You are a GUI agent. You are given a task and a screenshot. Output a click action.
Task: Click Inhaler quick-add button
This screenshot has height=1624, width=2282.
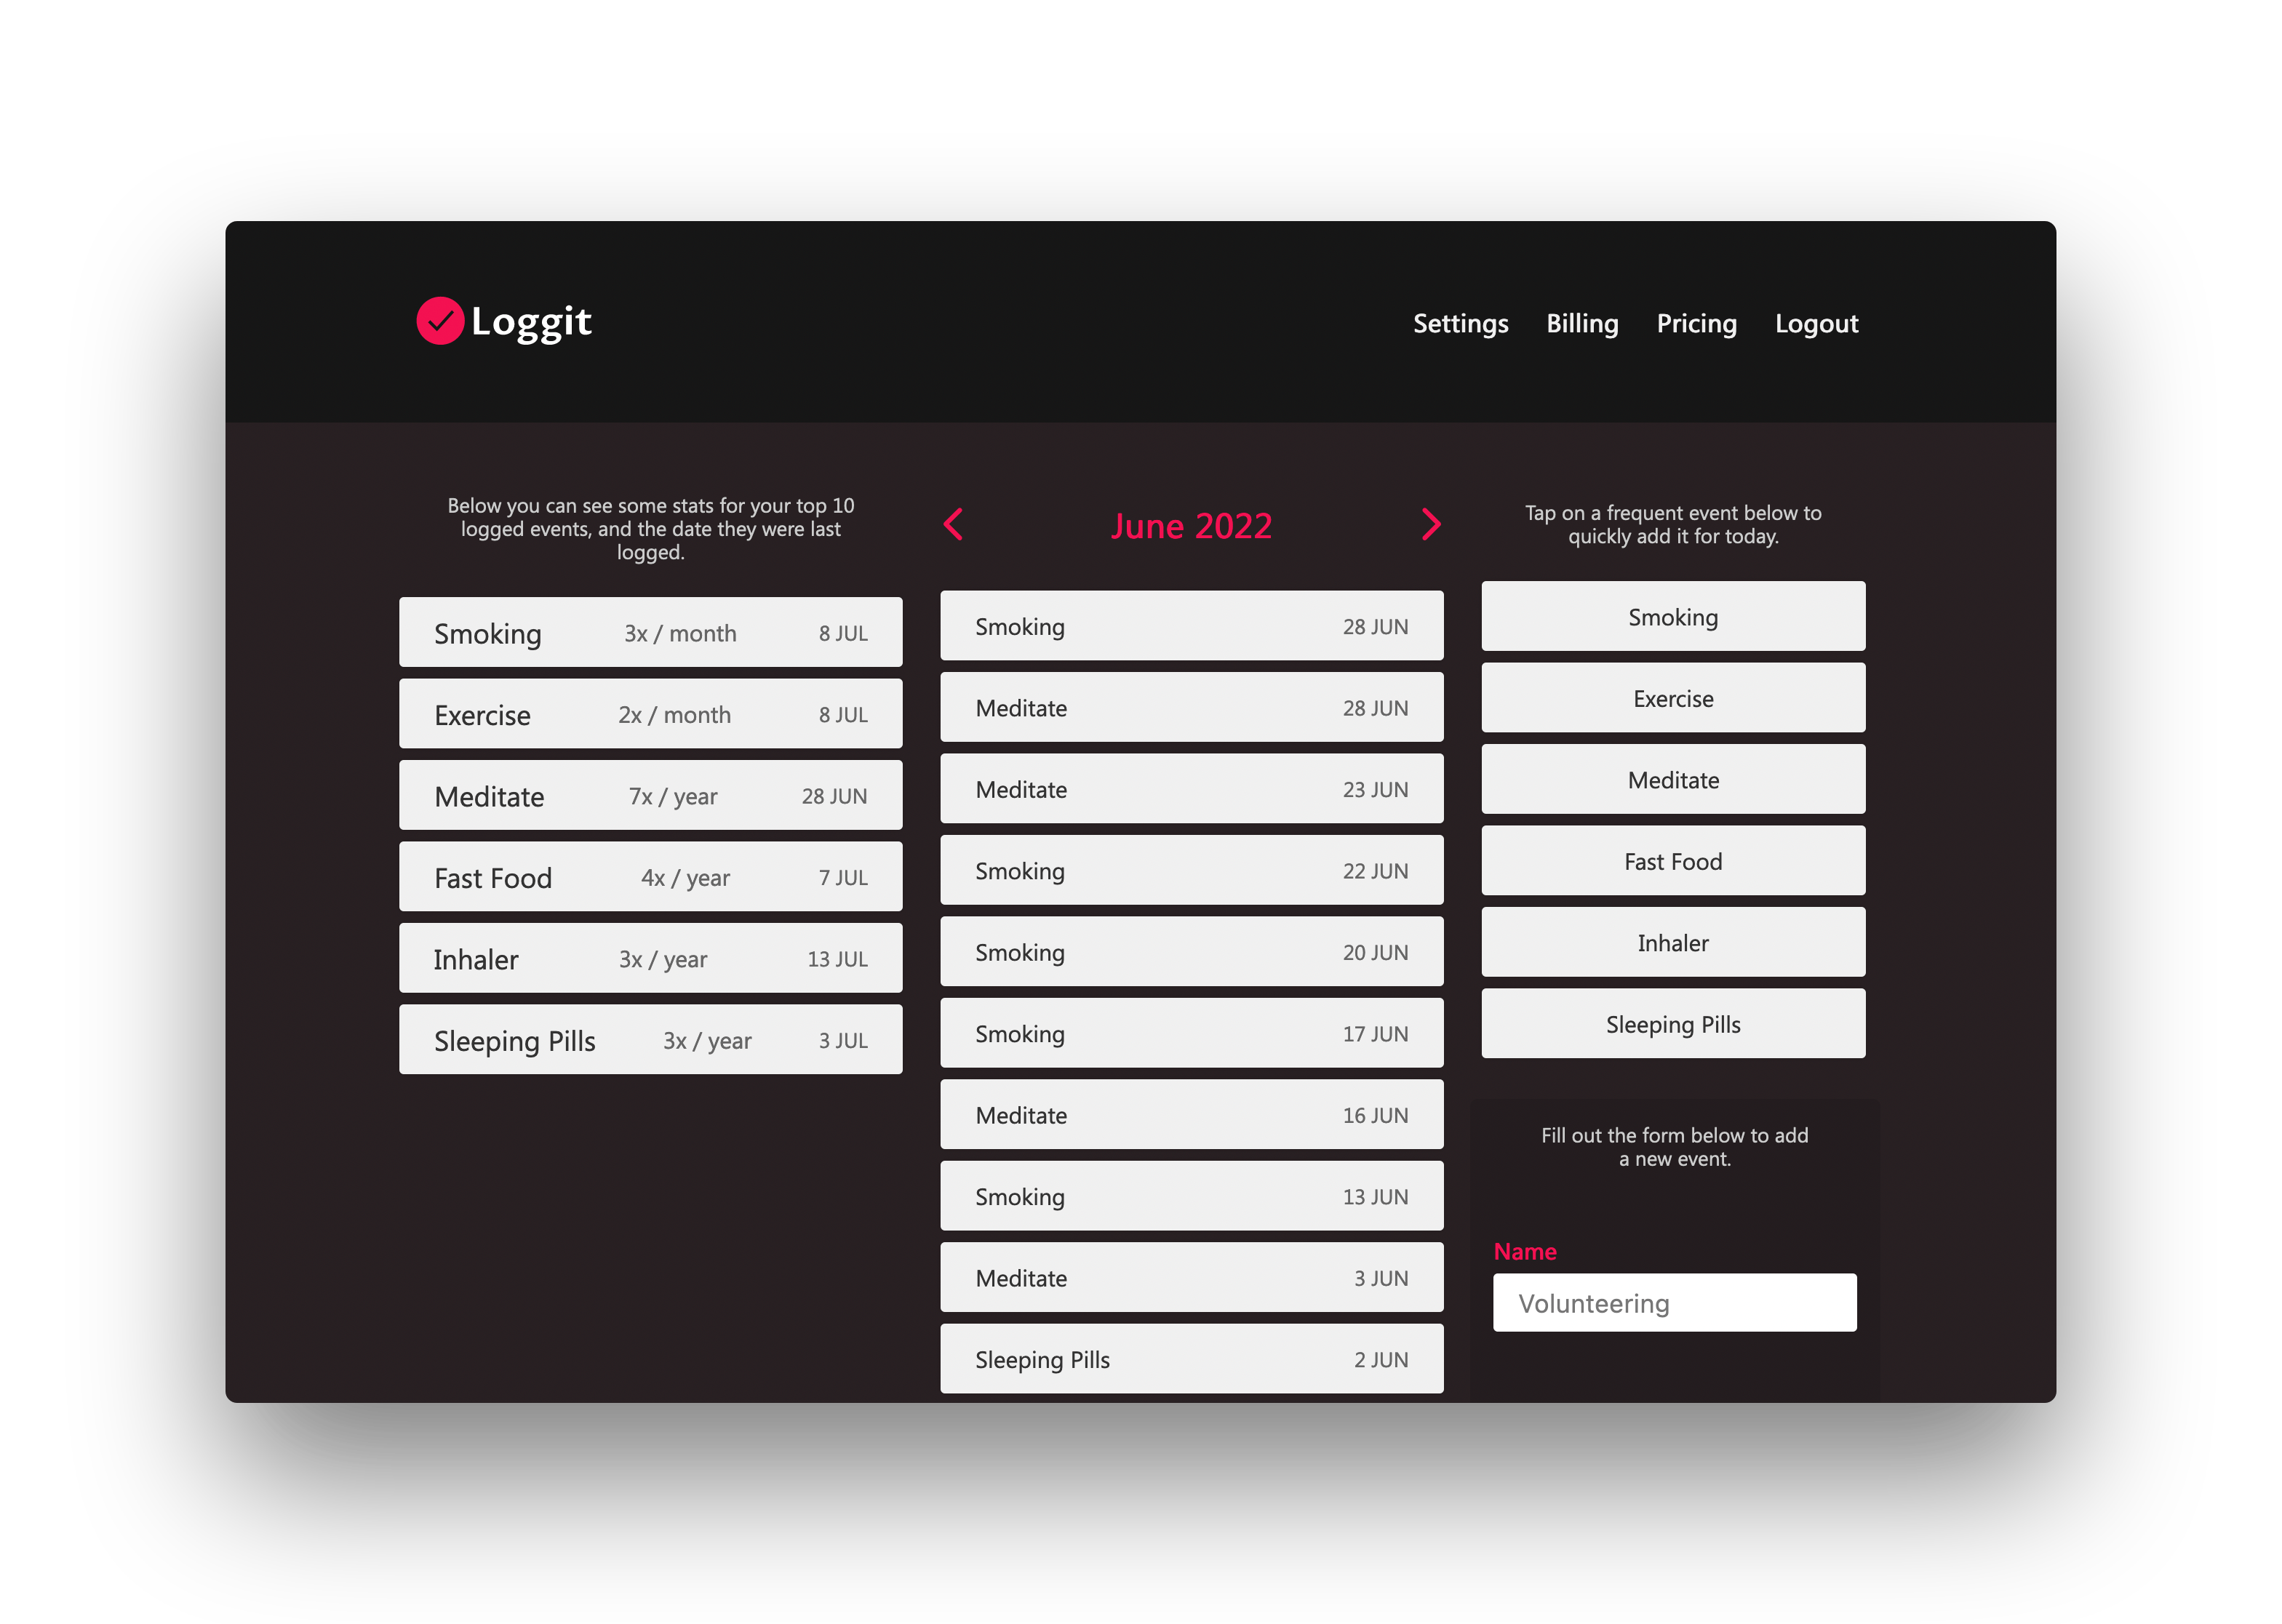pyautogui.click(x=1670, y=944)
